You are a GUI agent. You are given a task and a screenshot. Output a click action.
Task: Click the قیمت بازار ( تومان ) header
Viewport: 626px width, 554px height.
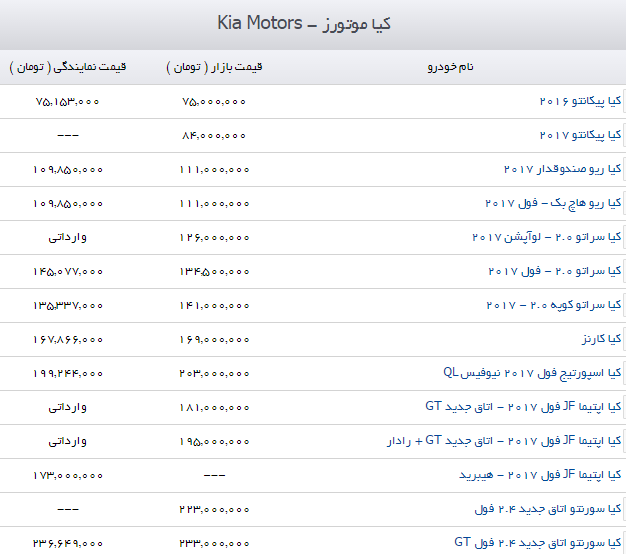214,67
